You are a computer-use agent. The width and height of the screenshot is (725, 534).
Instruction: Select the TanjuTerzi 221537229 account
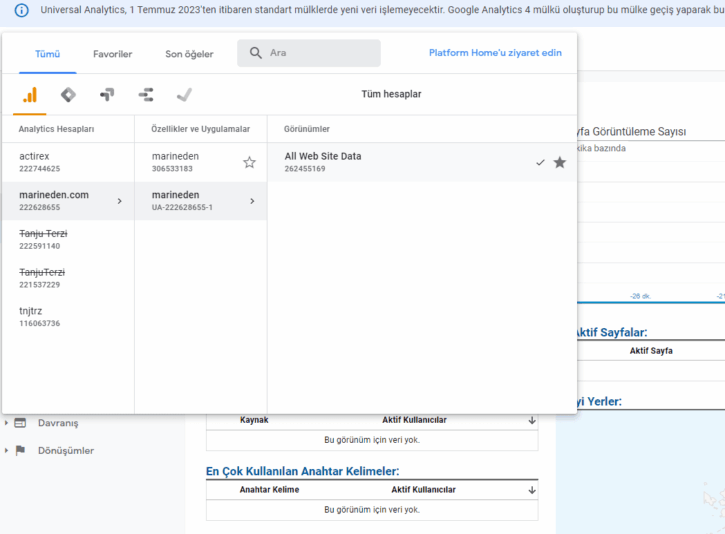(68, 278)
